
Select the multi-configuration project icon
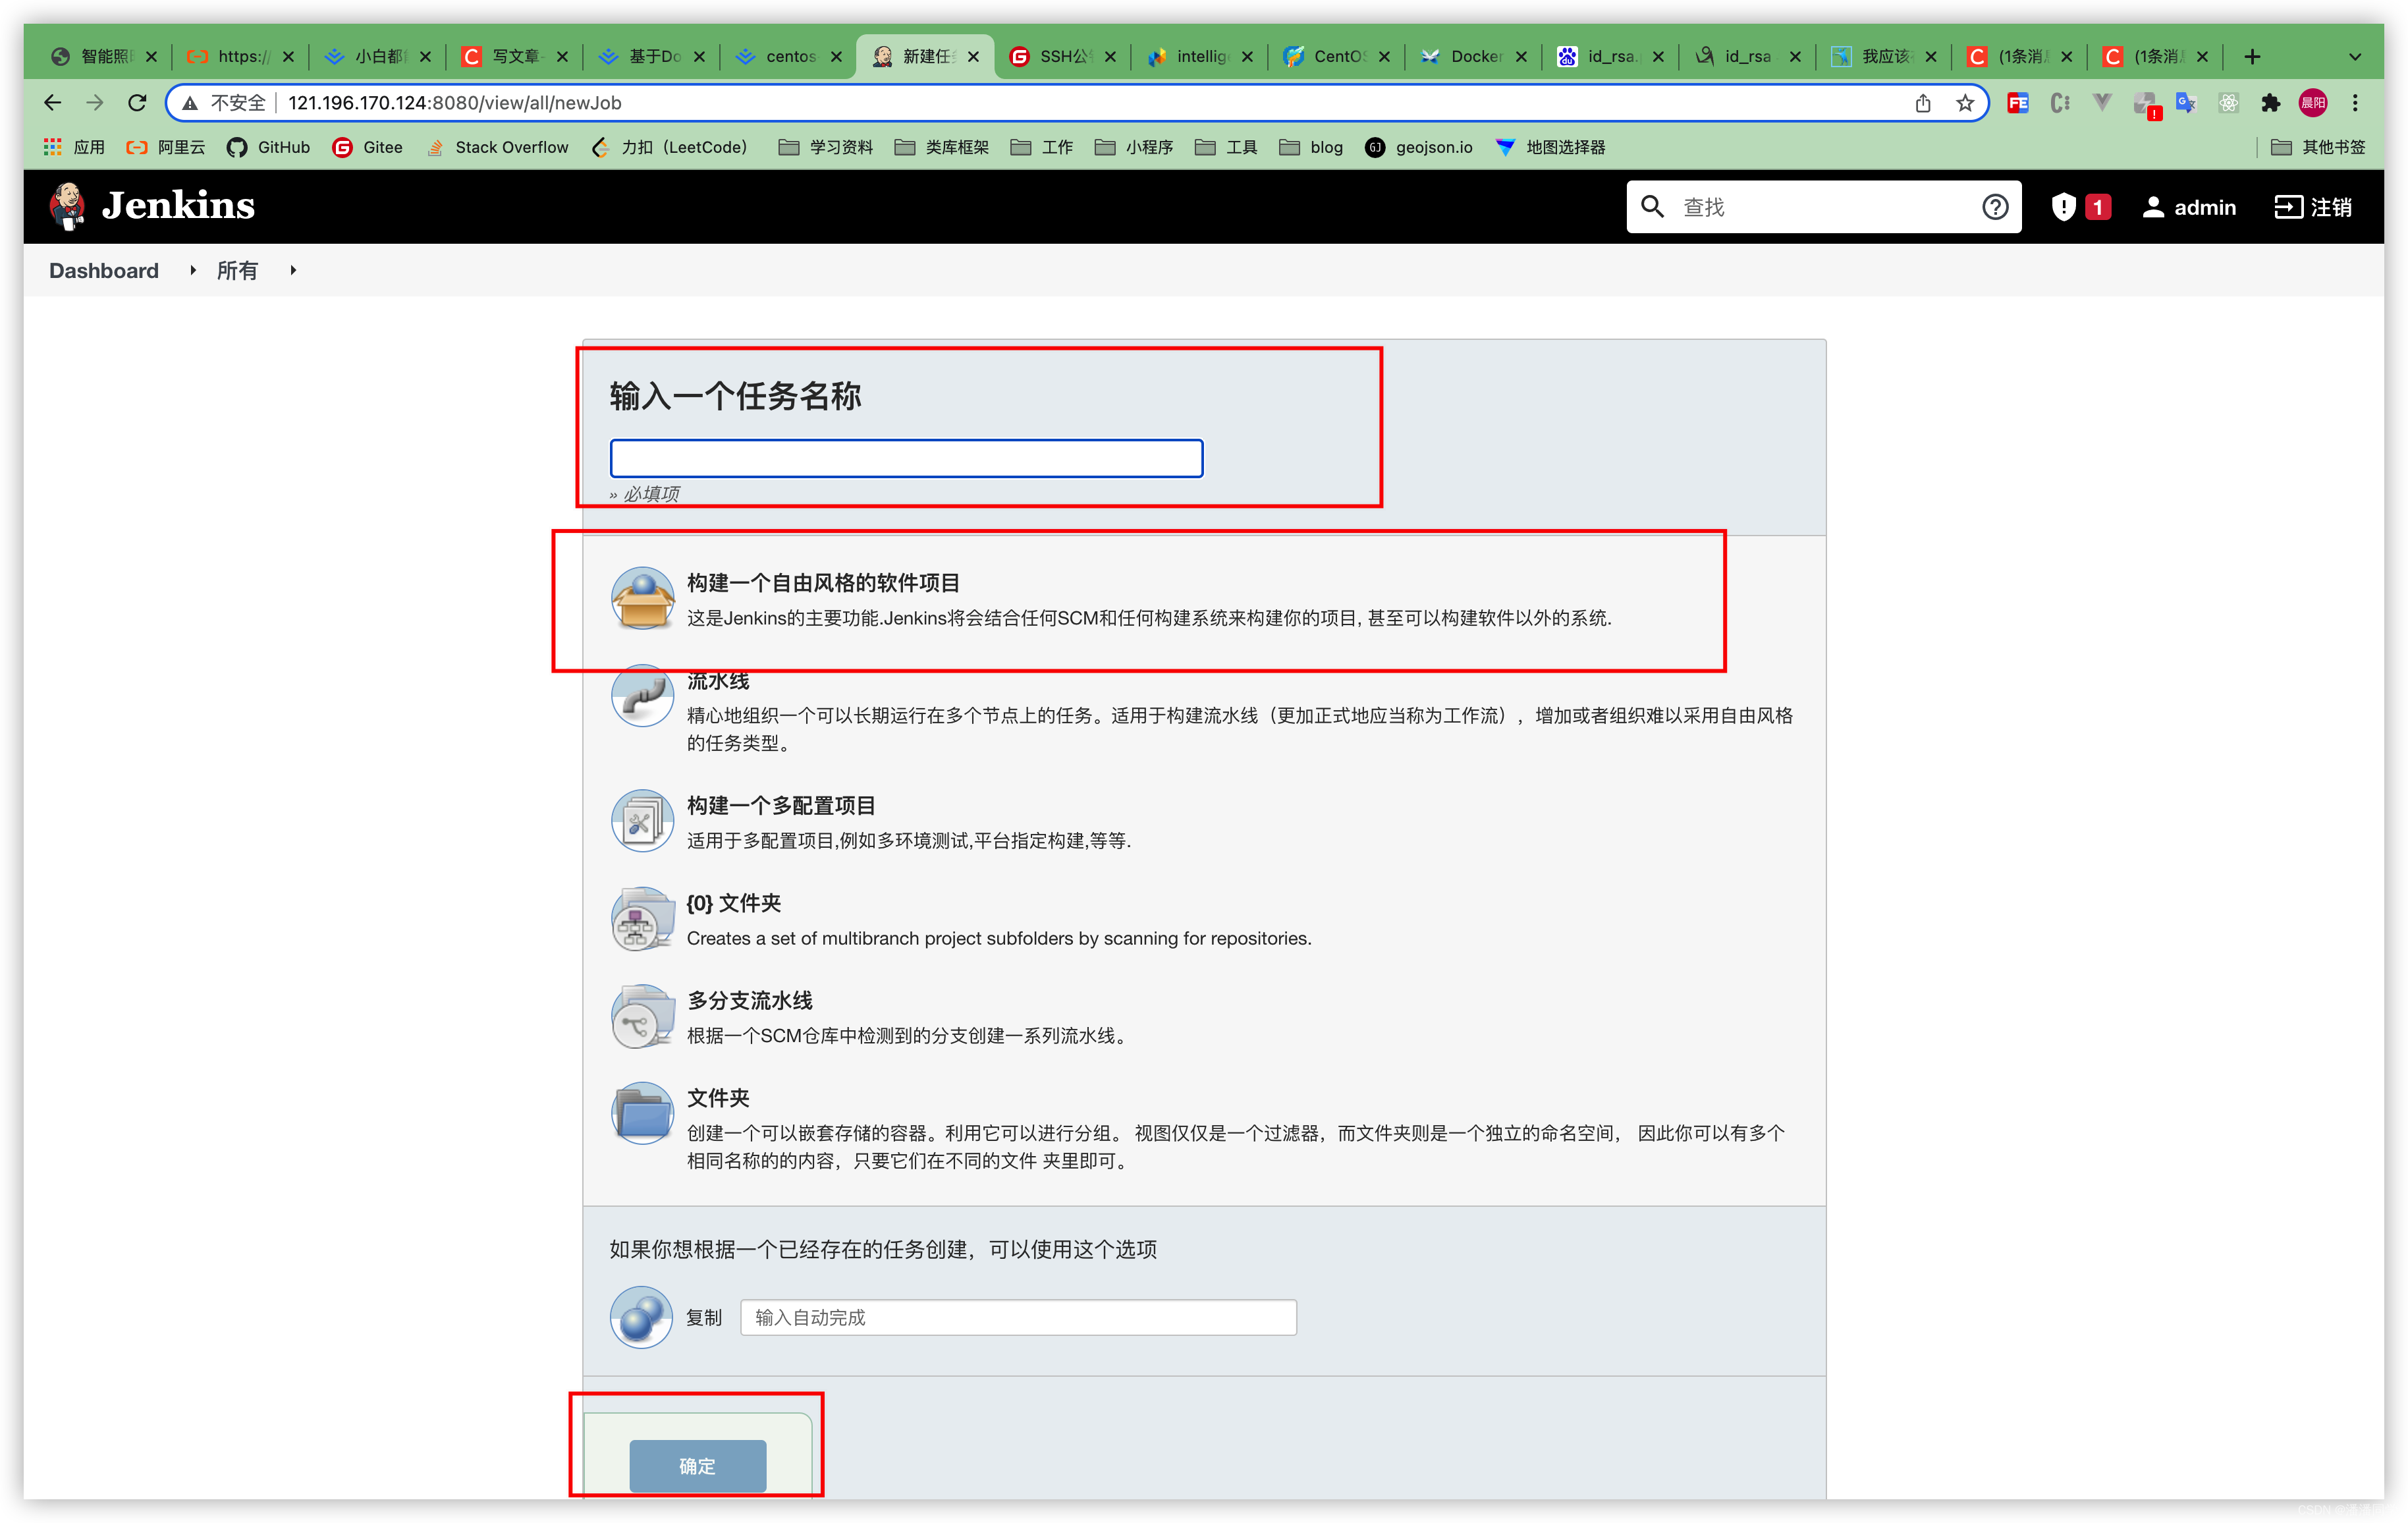(x=642, y=821)
